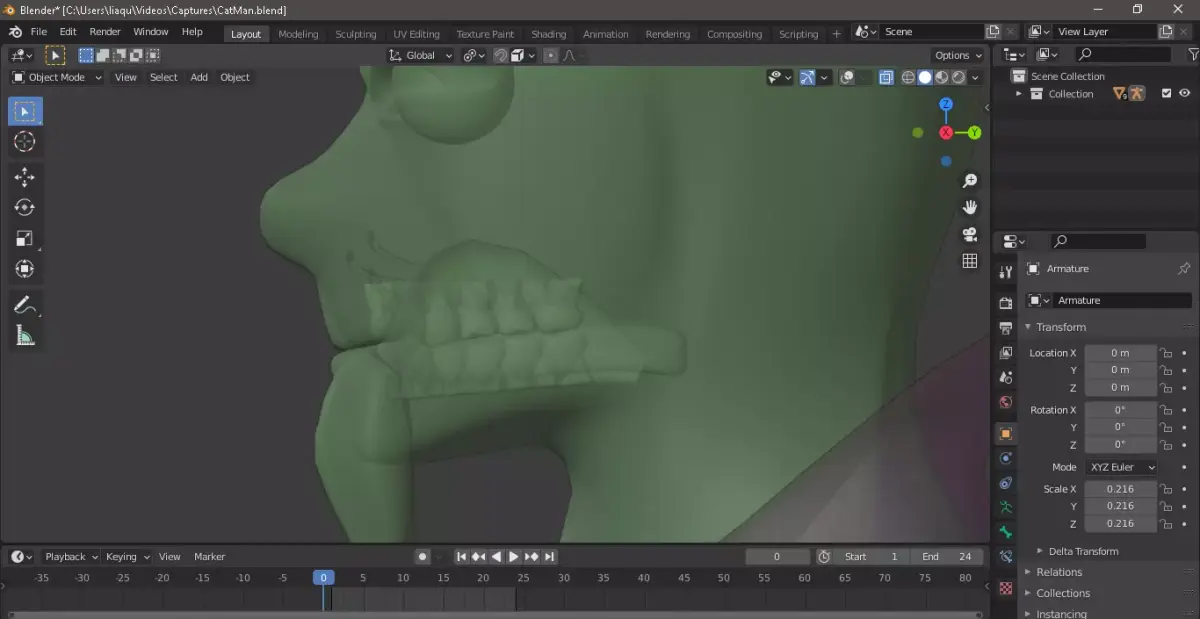Screen dimensions: 1200x619
Task: Open the Physics properties tab
Action: tap(1006, 459)
